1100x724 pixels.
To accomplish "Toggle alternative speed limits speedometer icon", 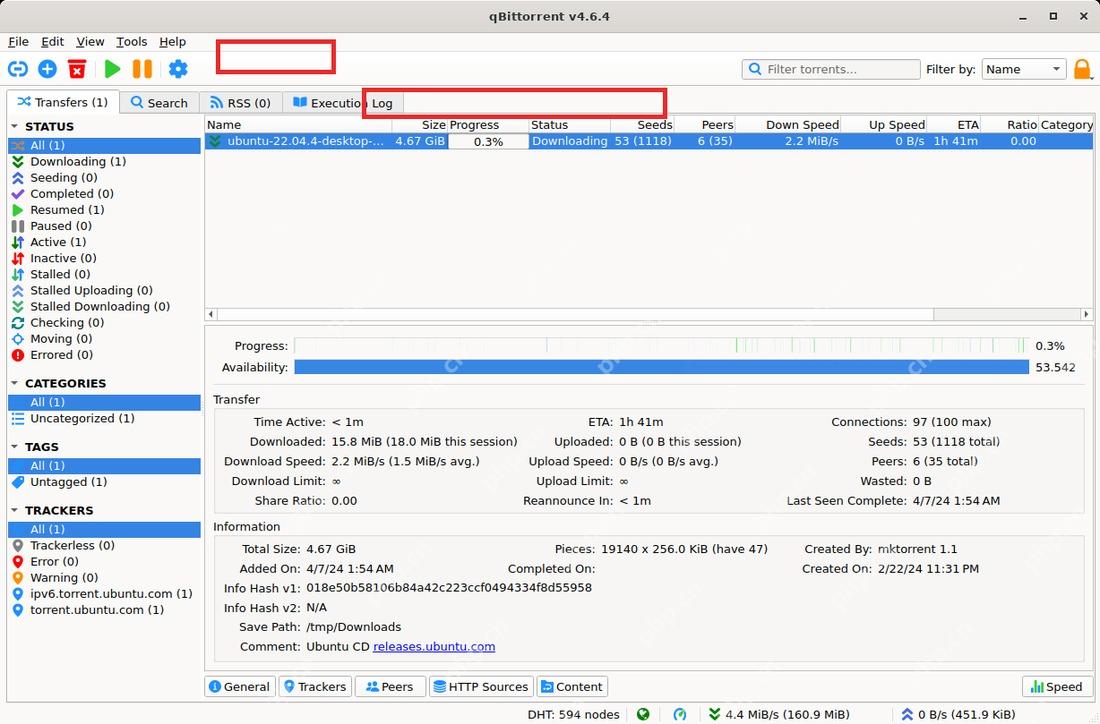I will tap(680, 714).
